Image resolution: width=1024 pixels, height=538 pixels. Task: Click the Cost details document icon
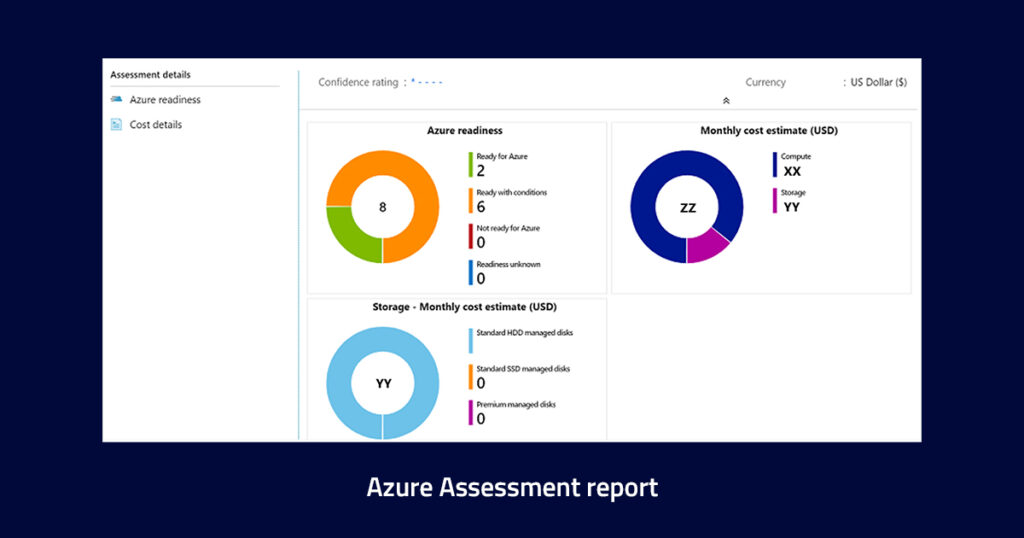(x=116, y=124)
